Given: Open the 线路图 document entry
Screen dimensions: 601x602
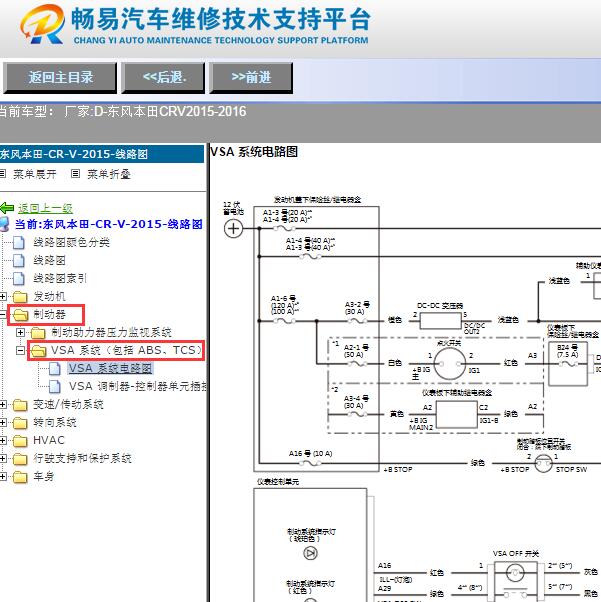Looking at the screenshot, I should click(x=49, y=260).
